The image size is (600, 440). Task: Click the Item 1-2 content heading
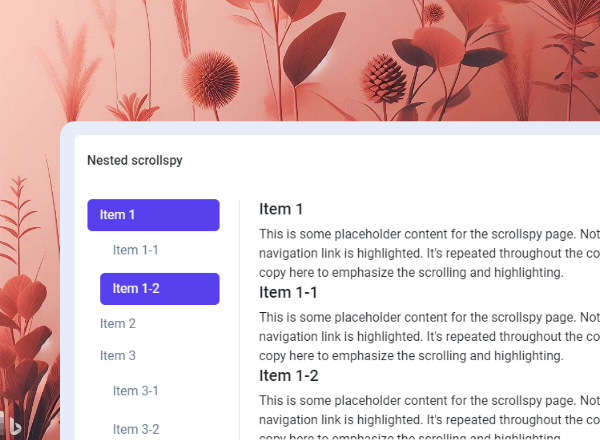click(x=289, y=375)
